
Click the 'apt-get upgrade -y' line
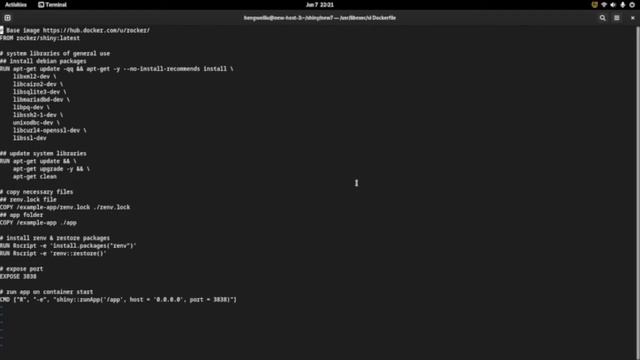pos(51,169)
